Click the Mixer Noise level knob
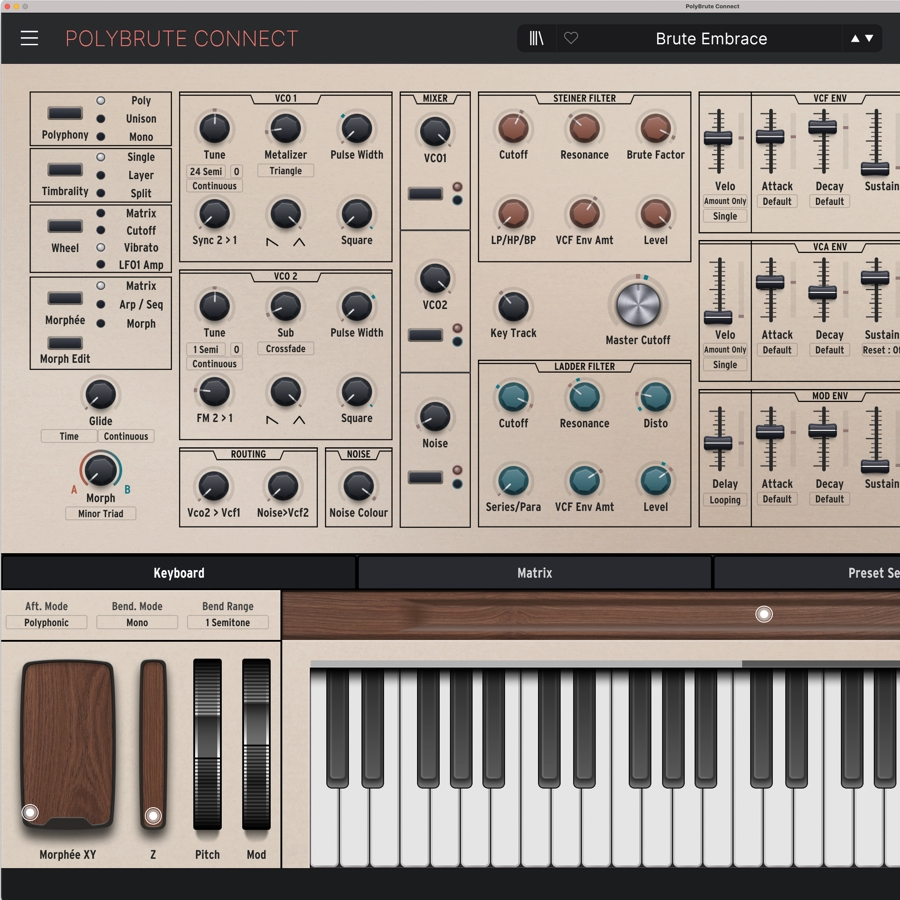 pos(435,417)
